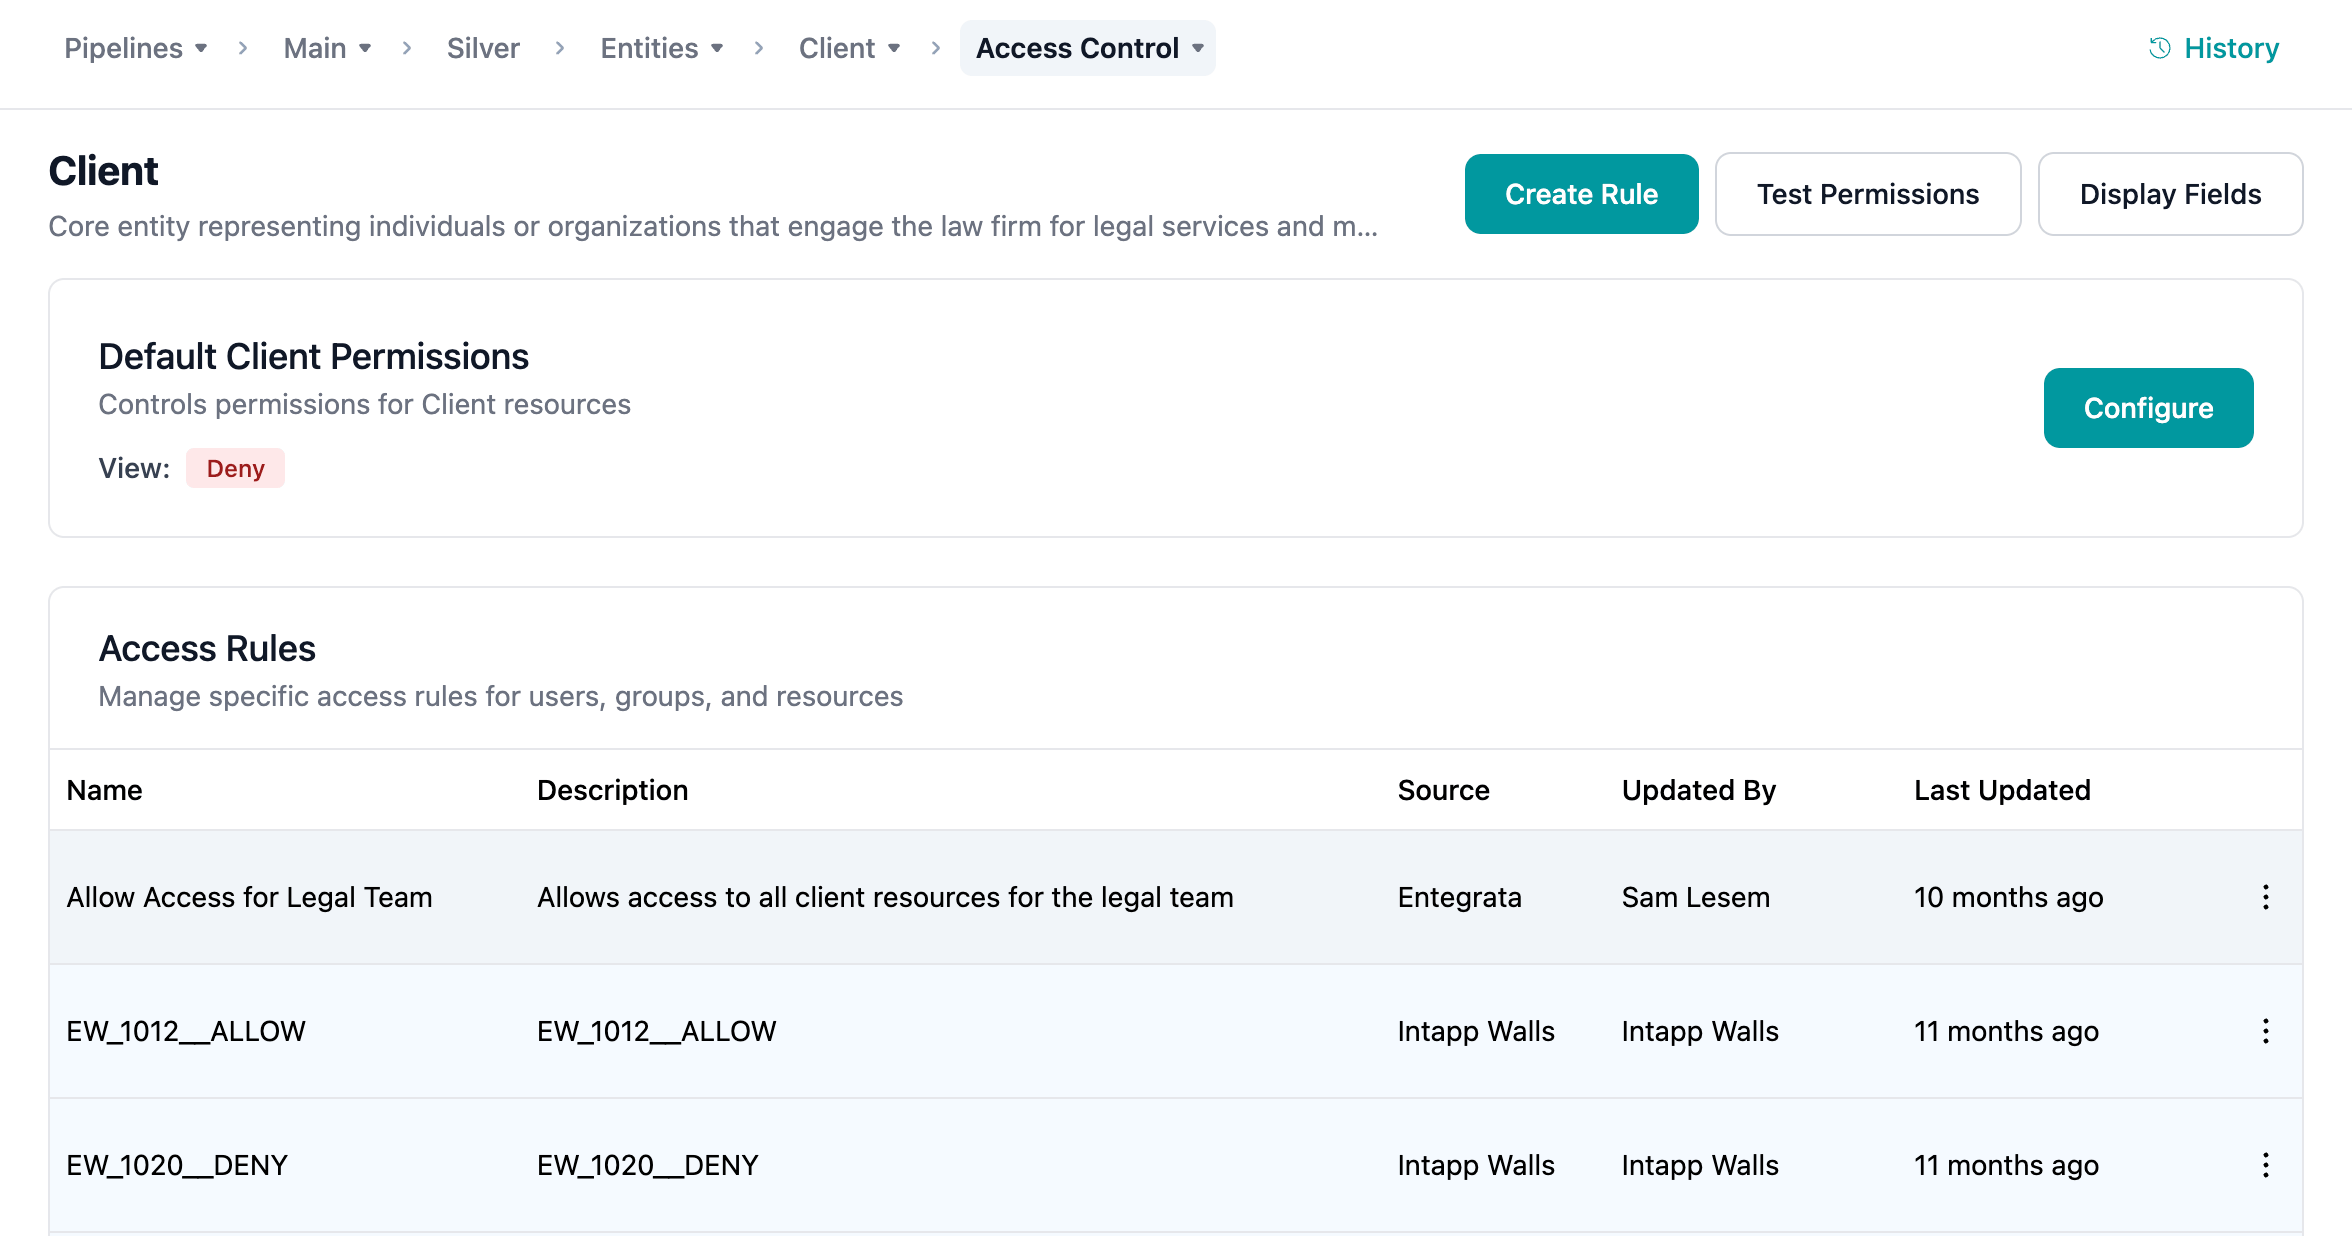The width and height of the screenshot is (2352, 1236).
Task: Select the Allow Access for Legal Team rule
Action: [x=249, y=897]
